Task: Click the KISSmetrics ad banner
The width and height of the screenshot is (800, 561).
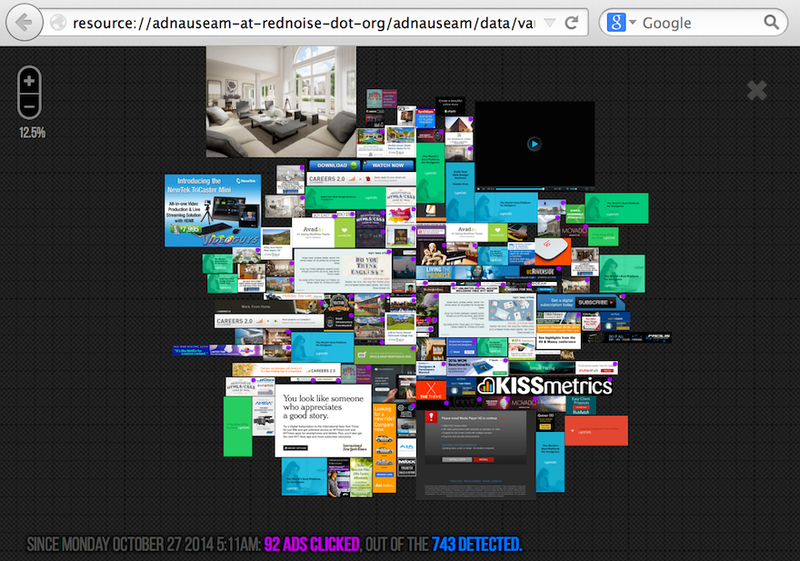Action: coord(545,386)
